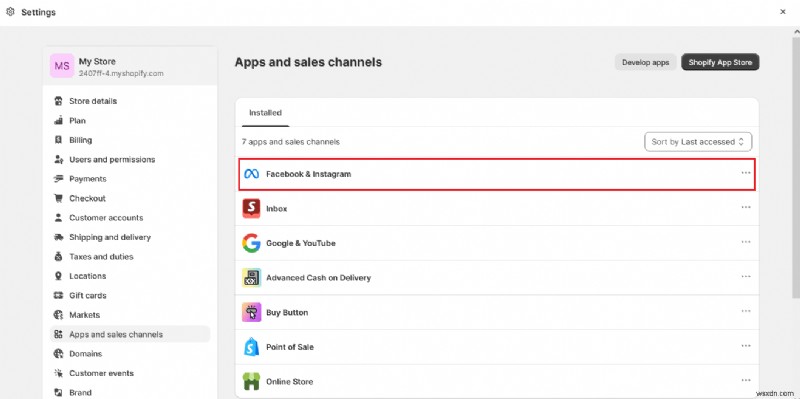Viewport: 800px width, 399px height.
Task: Click the Customer events cursor icon
Action: (x=58, y=373)
